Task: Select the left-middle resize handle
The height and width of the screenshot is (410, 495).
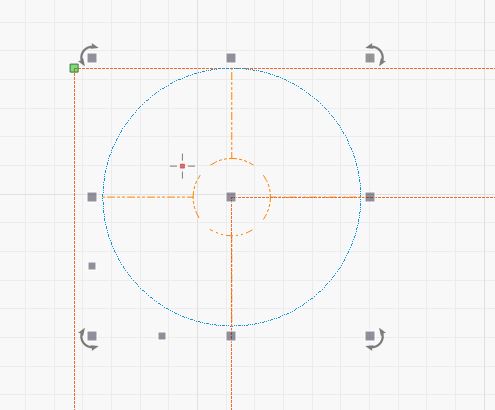Action: (92, 197)
